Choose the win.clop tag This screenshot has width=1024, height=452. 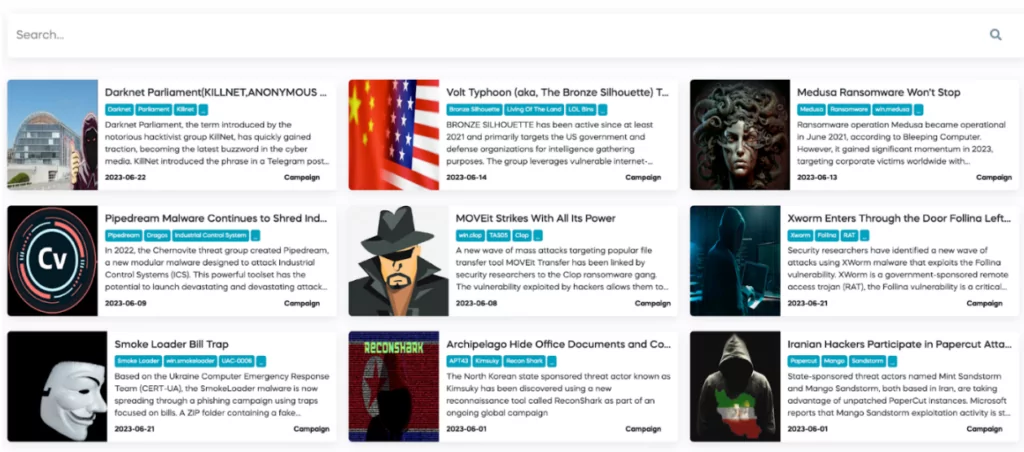point(470,235)
